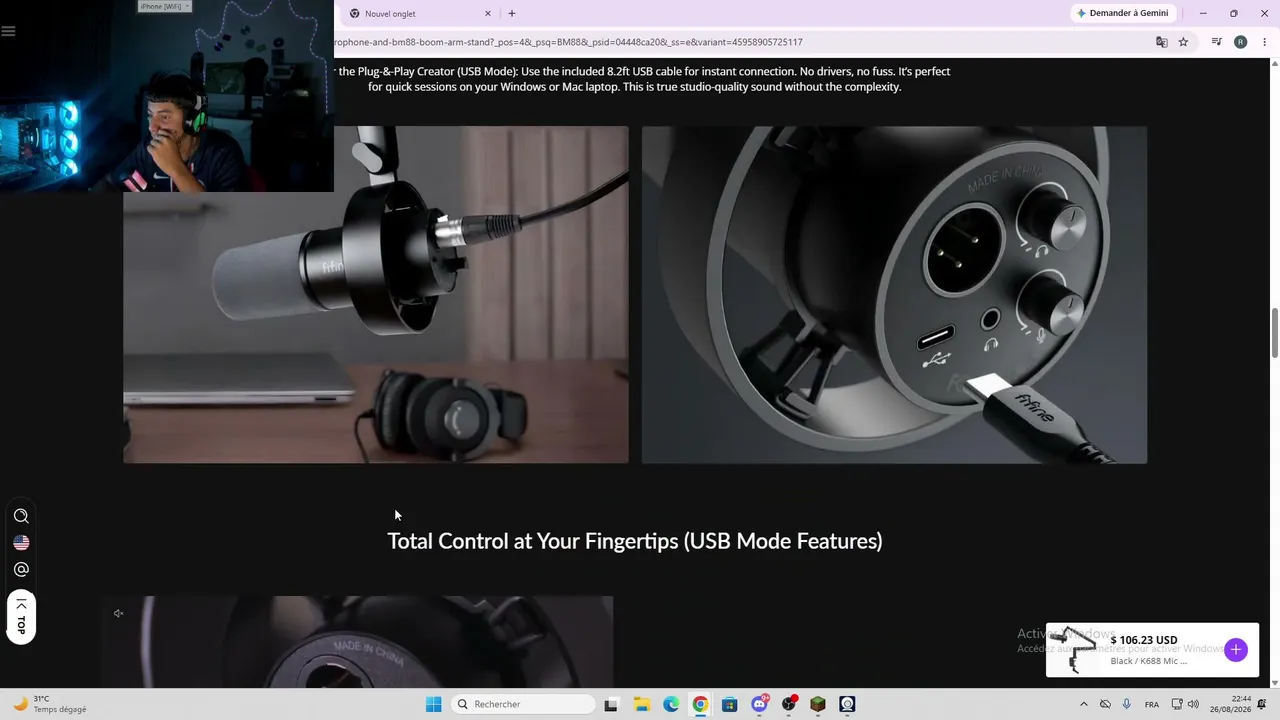The image size is (1280, 720).
Task: Open Minecraft from the taskbar
Action: (818, 704)
